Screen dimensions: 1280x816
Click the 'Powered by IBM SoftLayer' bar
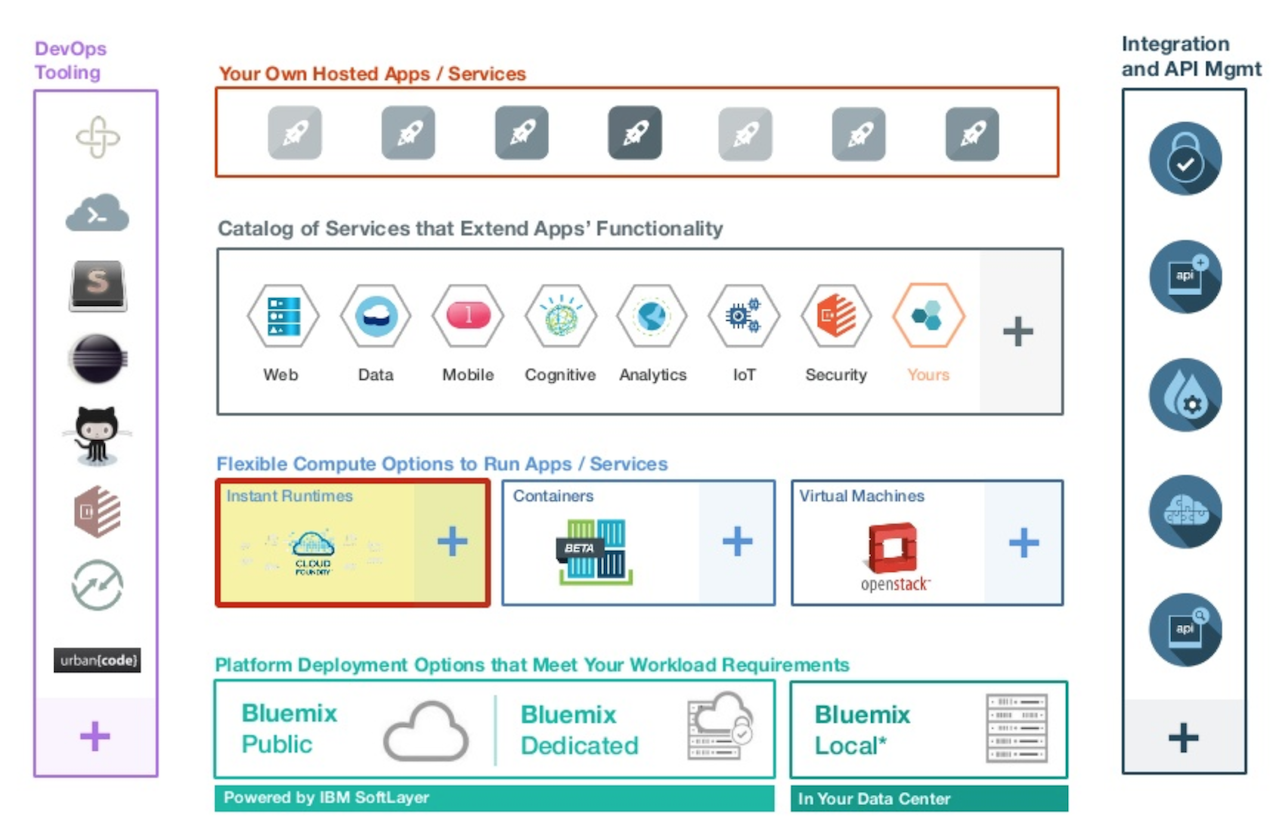click(x=494, y=798)
